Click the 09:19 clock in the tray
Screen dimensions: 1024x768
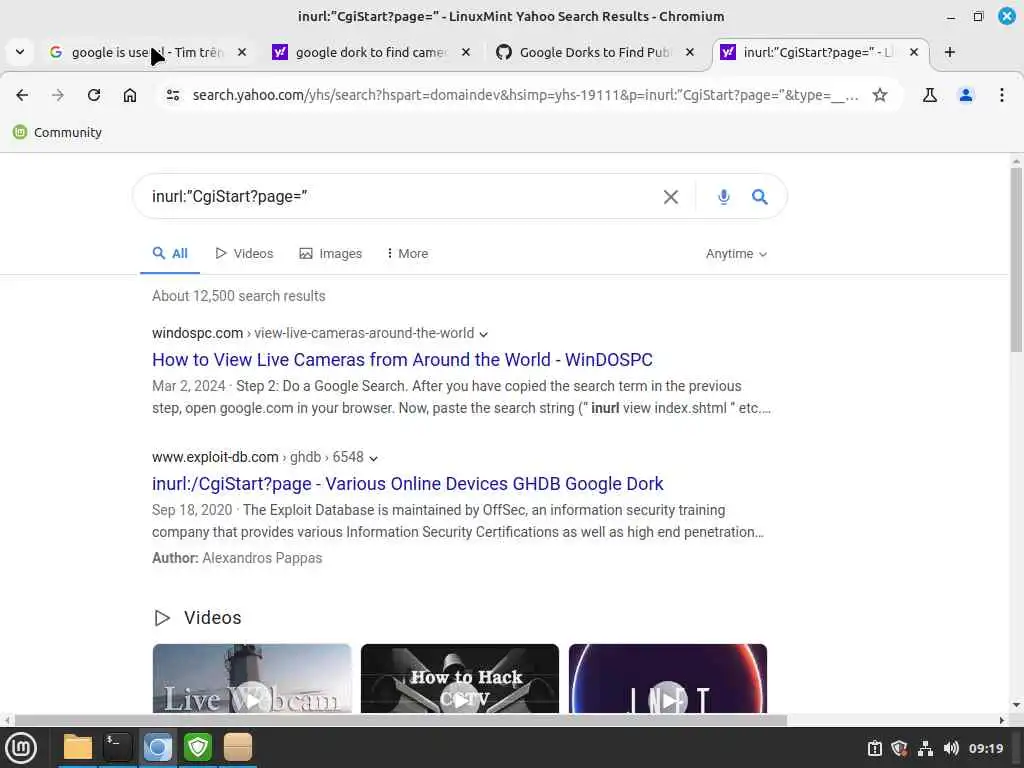pyautogui.click(x=985, y=748)
